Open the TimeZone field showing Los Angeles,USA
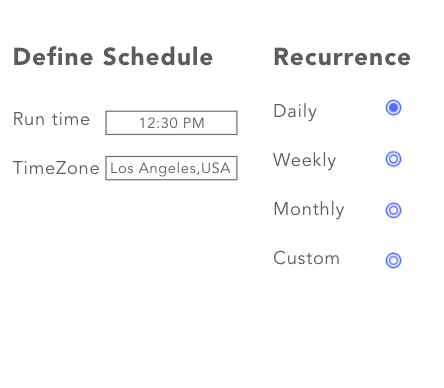This screenshot has height=388, width=444. (x=171, y=168)
